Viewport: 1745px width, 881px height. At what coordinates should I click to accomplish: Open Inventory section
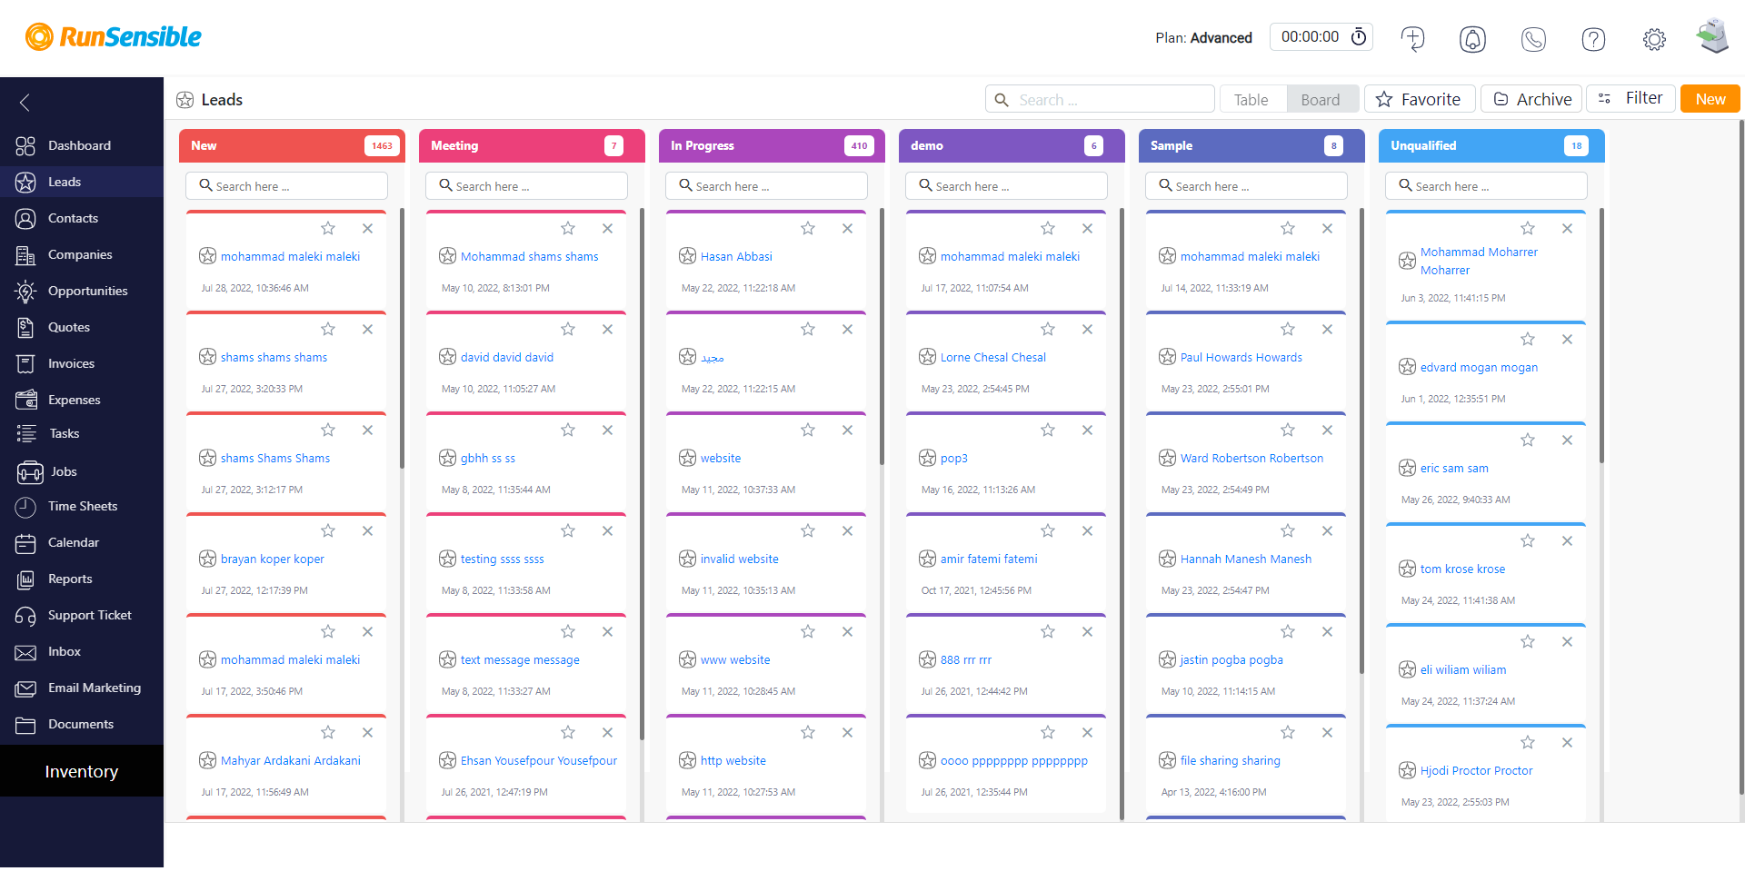[81, 771]
